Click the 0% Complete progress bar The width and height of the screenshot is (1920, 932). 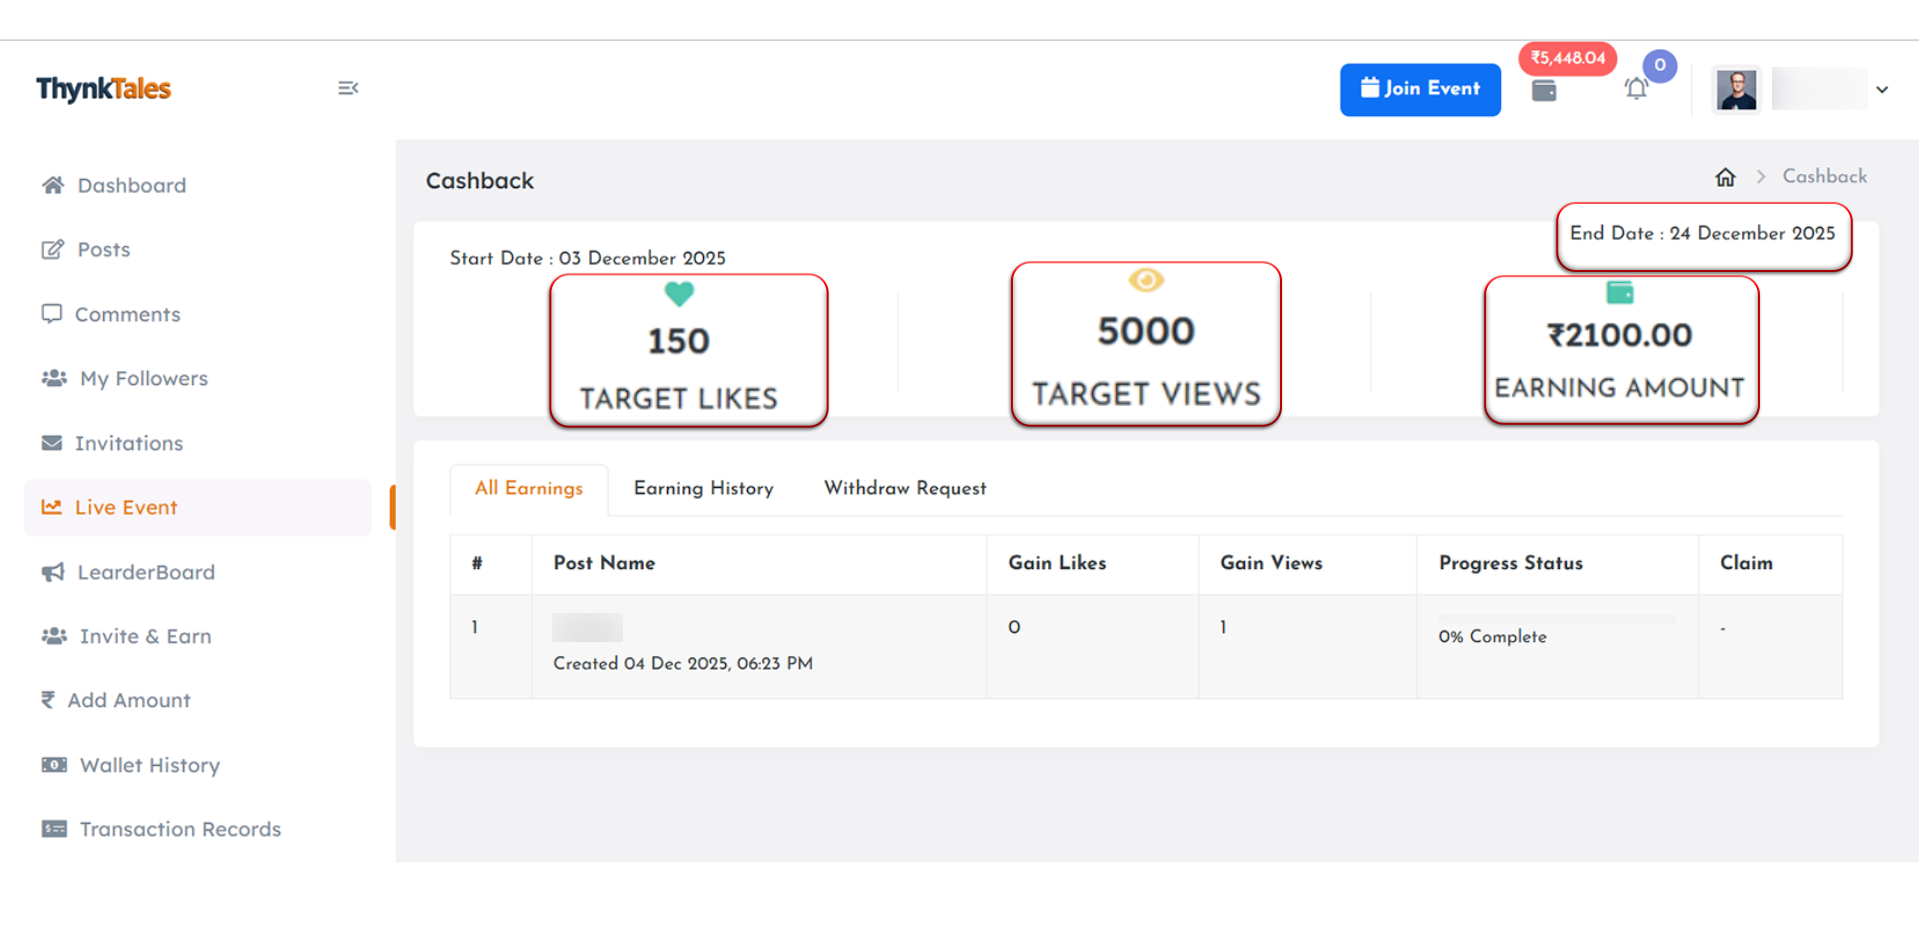point(1556,619)
